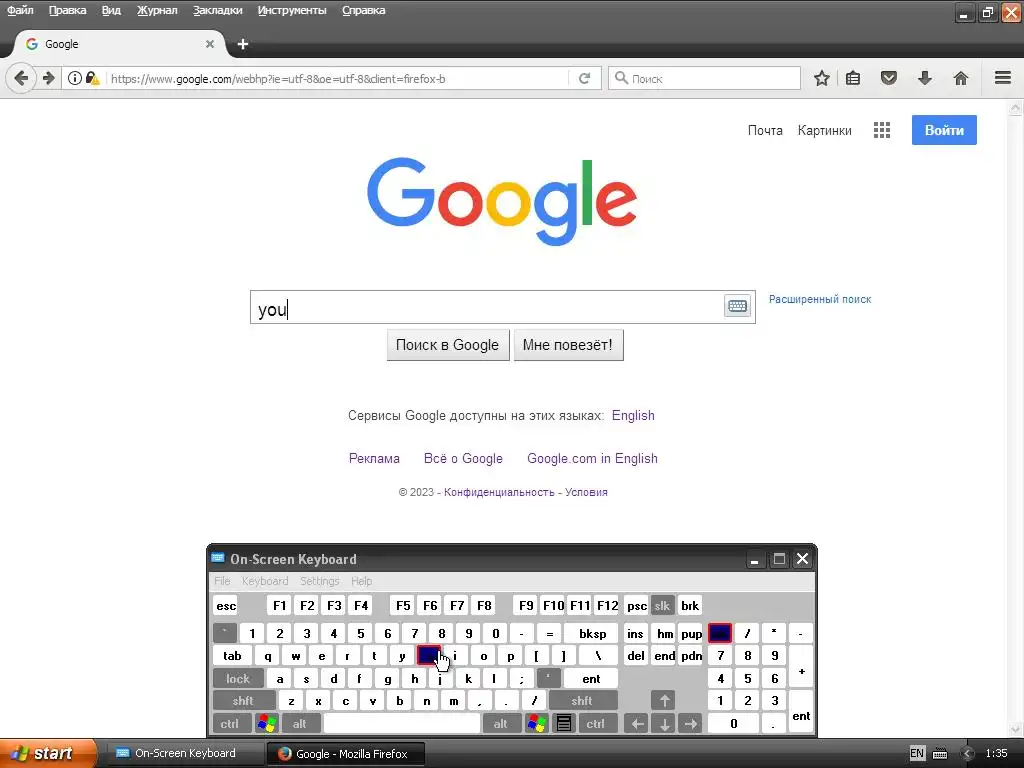Close the Google tab
This screenshot has width=1024, height=768.
tap(210, 44)
